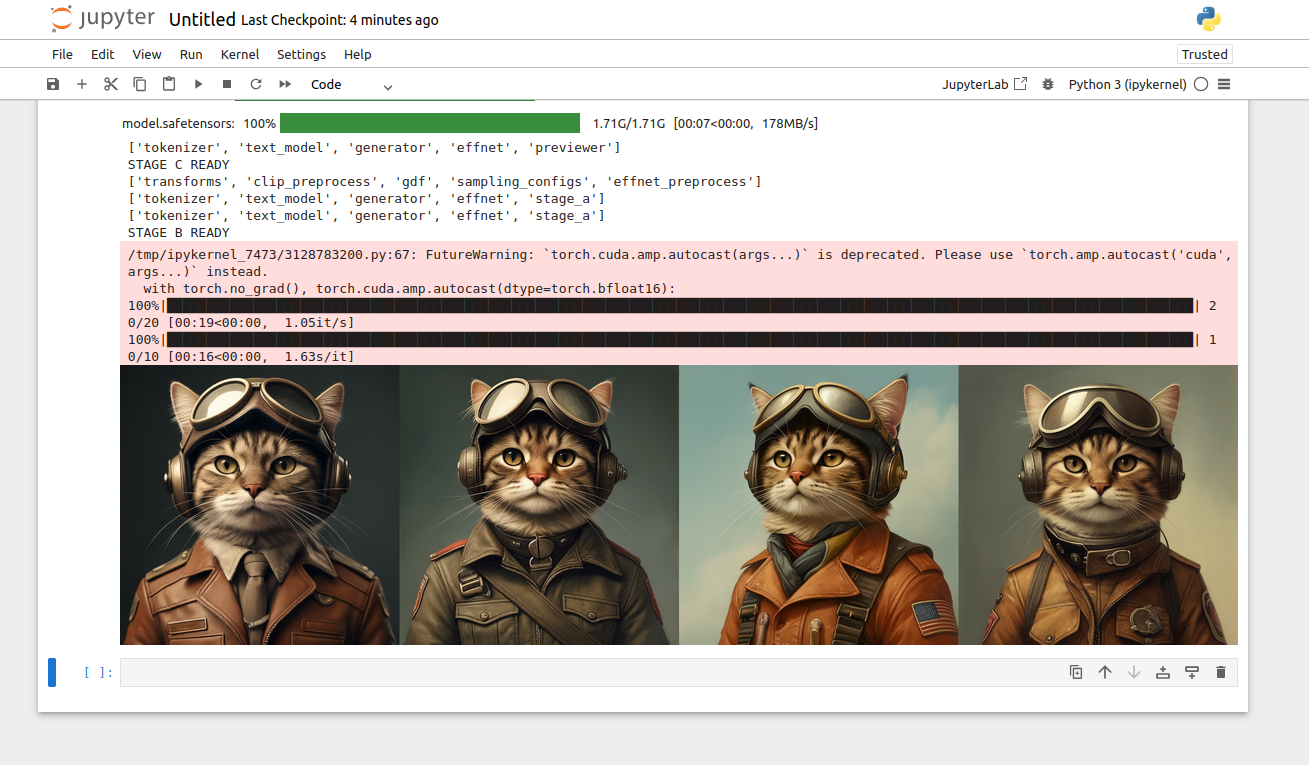Viewport: 1309px width, 765px height.
Task: Restart kernel and run all cells
Action: [x=285, y=85]
